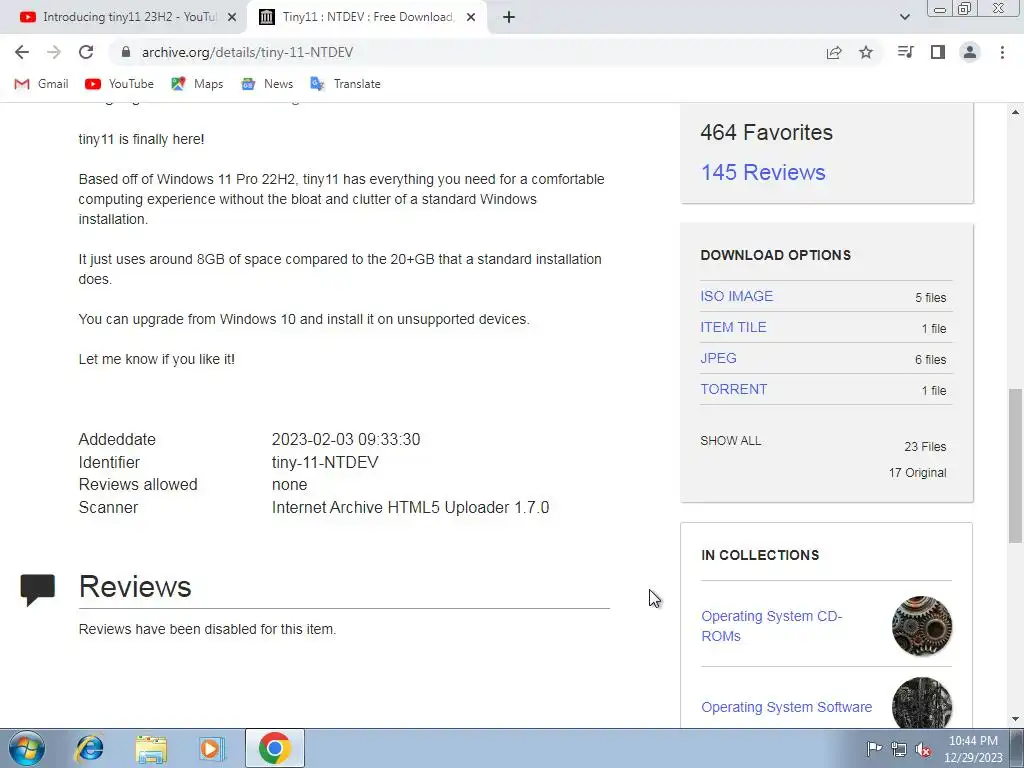Click 'Internet Archive HTML5 Uploader 1.7.0' text
The image size is (1024, 768).
[410, 507]
